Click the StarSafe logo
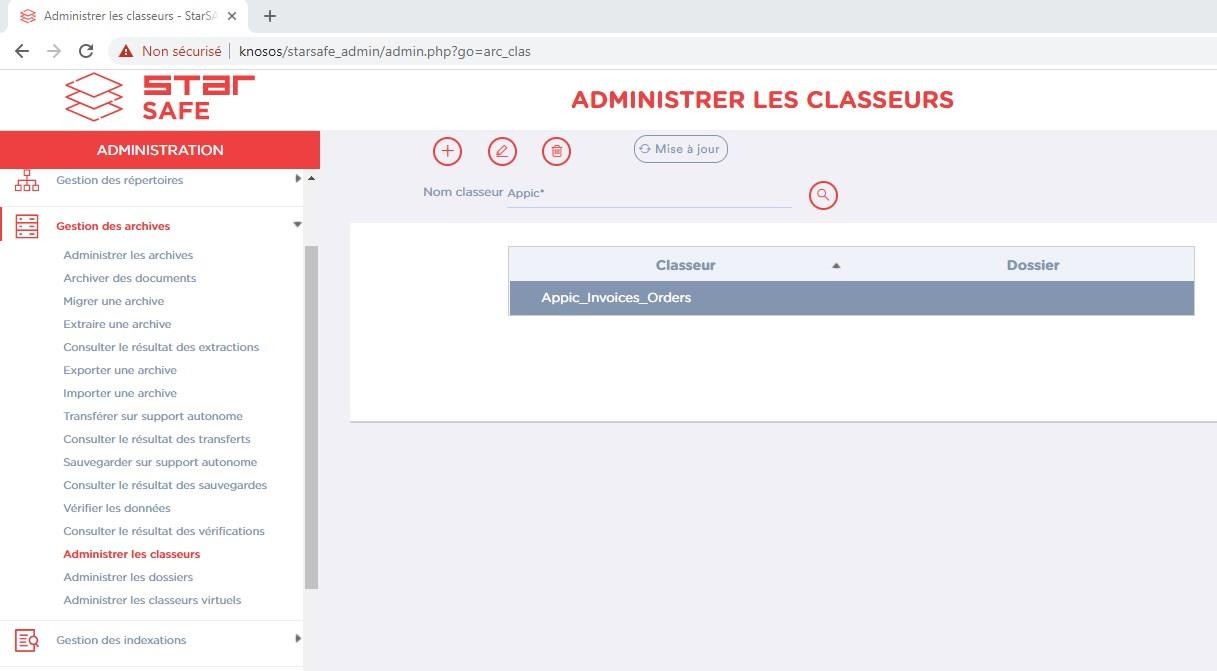The width and height of the screenshot is (1217, 671). pos(160,98)
